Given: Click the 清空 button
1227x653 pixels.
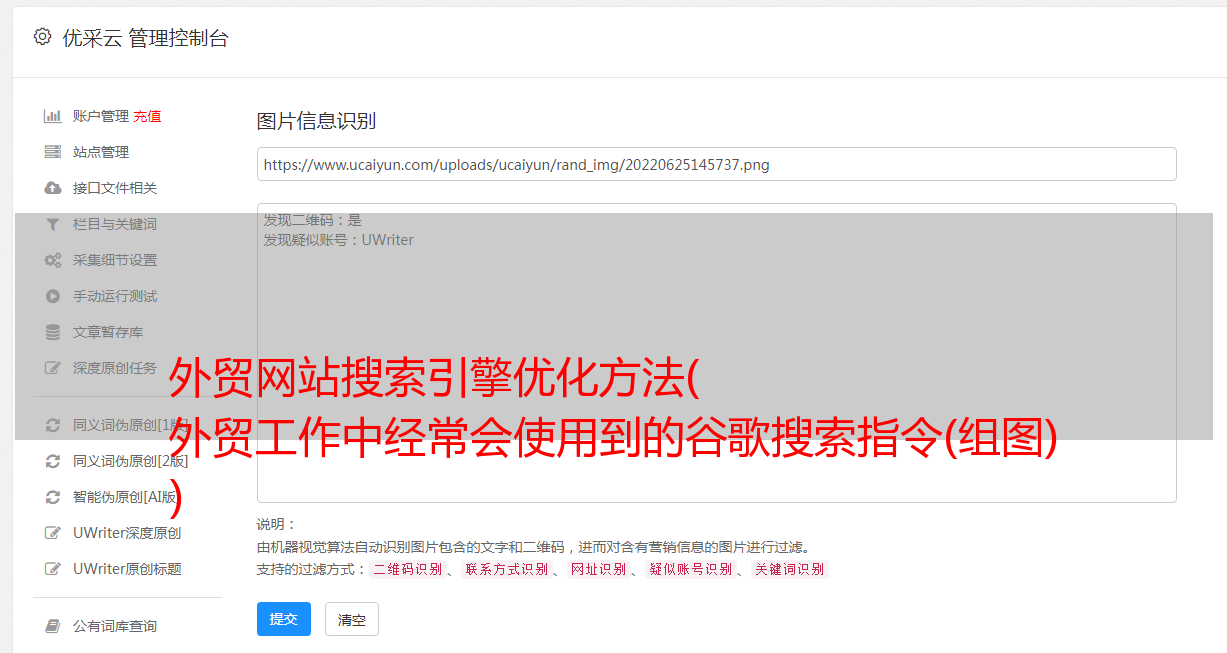Looking at the screenshot, I should (352, 620).
